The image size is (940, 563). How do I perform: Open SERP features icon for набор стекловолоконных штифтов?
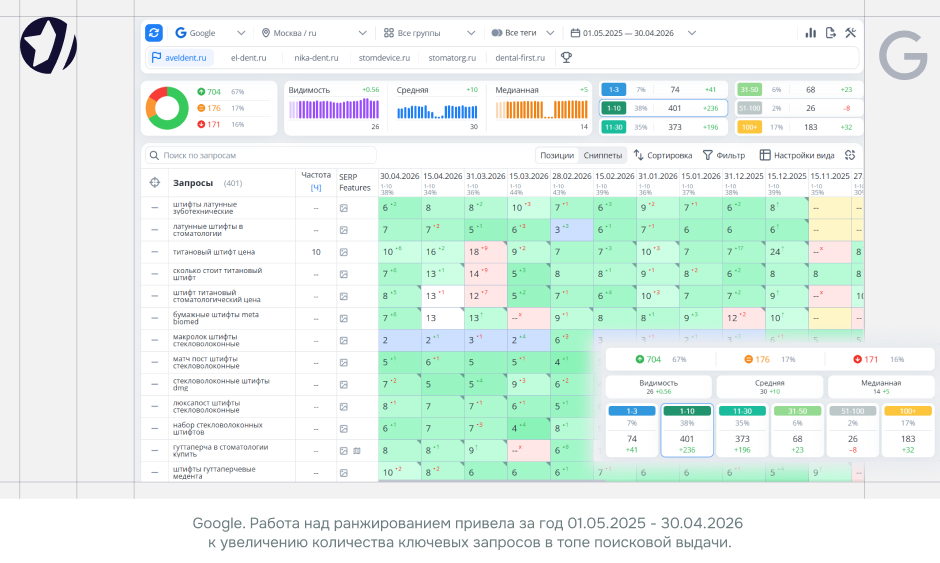[344, 429]
